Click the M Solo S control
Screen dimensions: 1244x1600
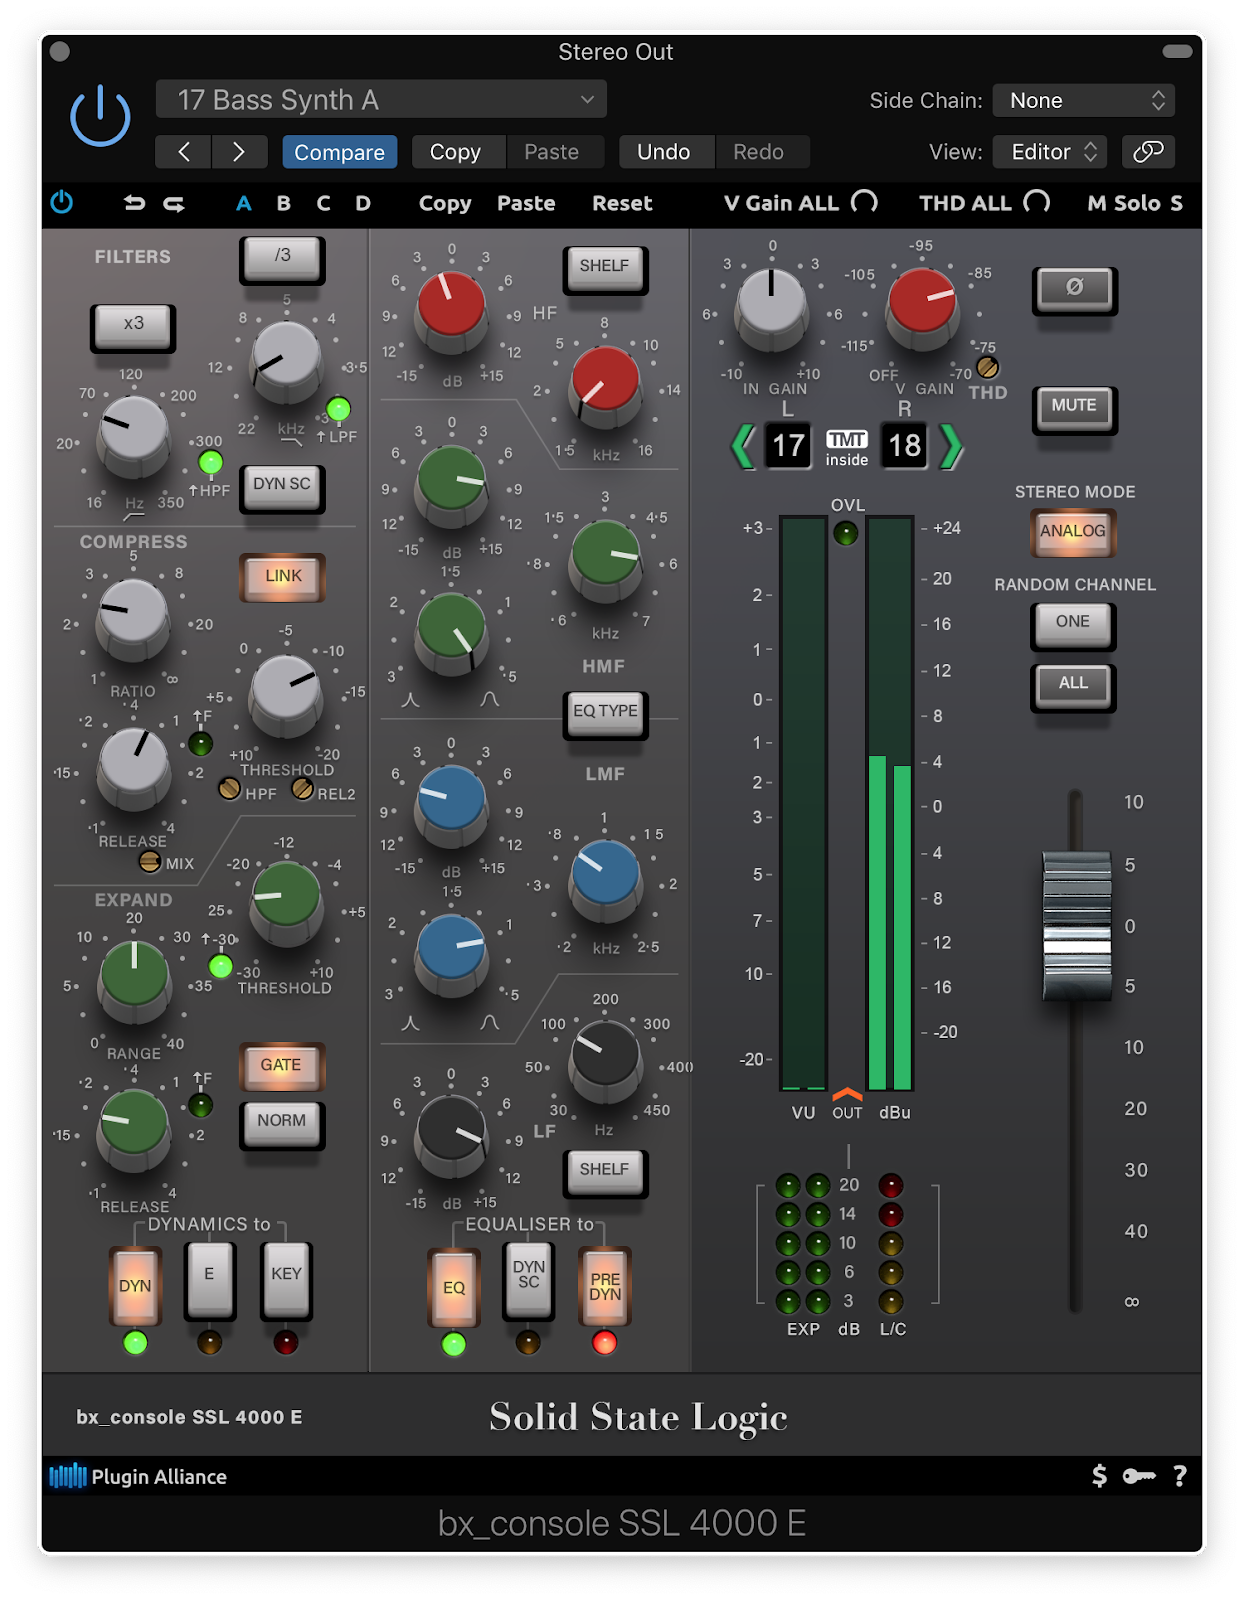[1135, 203]
